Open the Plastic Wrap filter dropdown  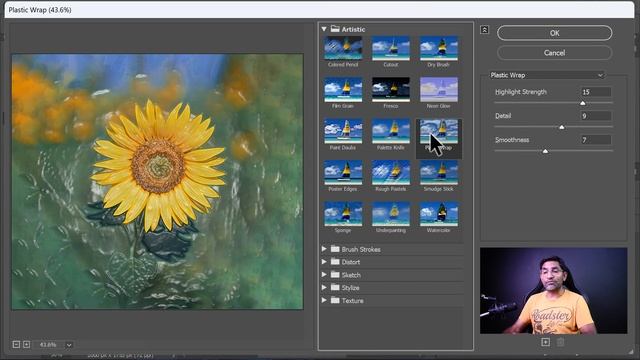coord(546,75)
